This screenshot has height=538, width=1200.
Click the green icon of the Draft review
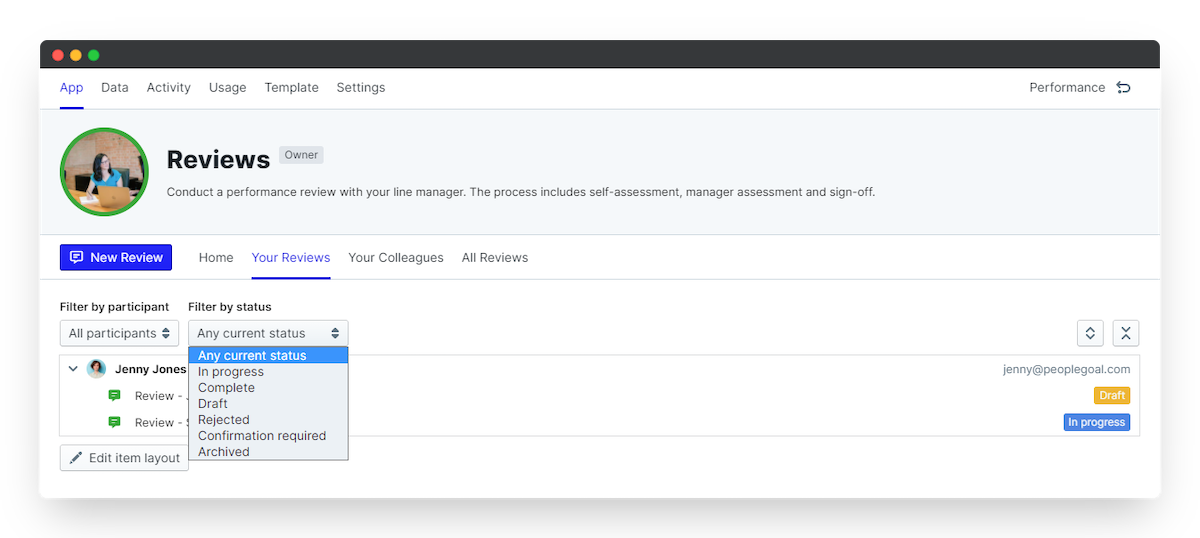click(115, 396)
